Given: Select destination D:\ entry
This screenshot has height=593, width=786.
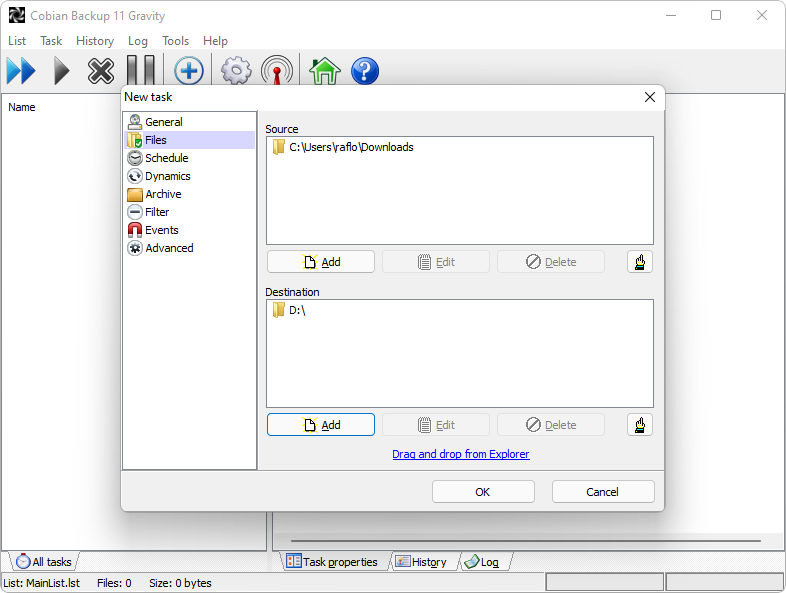Looking at the screenshot, I should pyautogui.click(x=289, y=310).
